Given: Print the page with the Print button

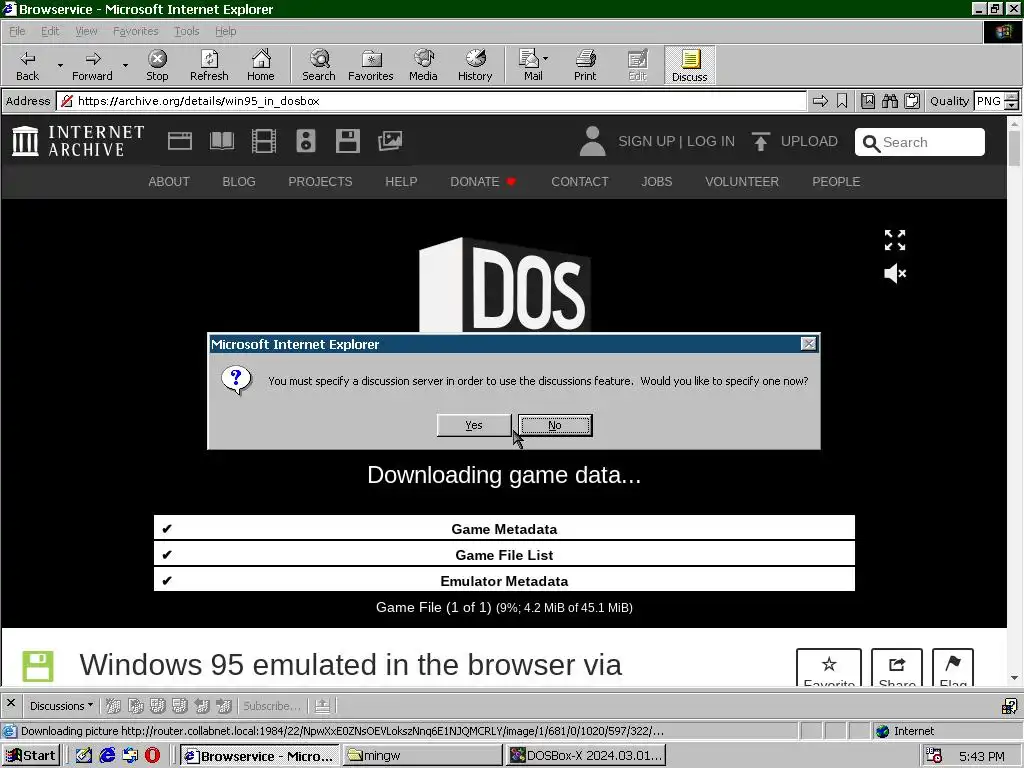Looking at the screenshot, I should (x=585, y=66).
